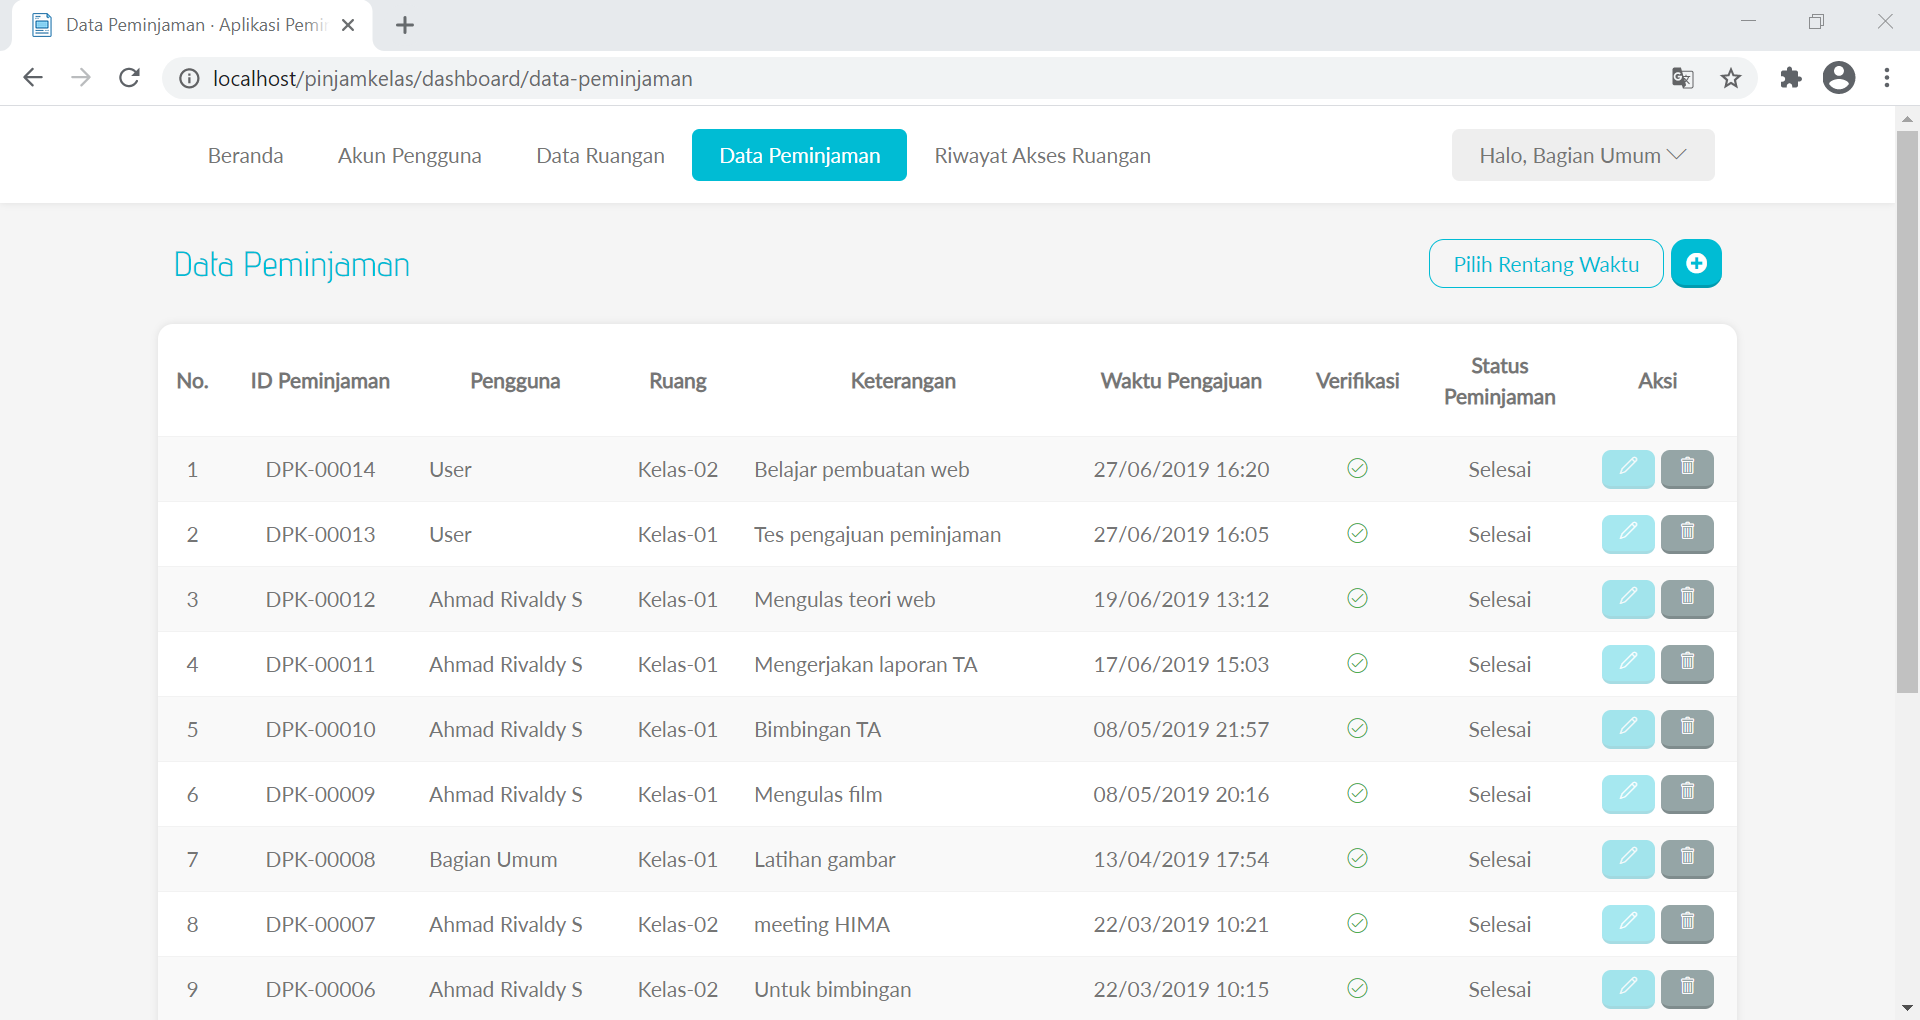Open Google Translate icon in address bar
The width and height of the screenshot is (1920, 1020).
(x=1684, y=78)
